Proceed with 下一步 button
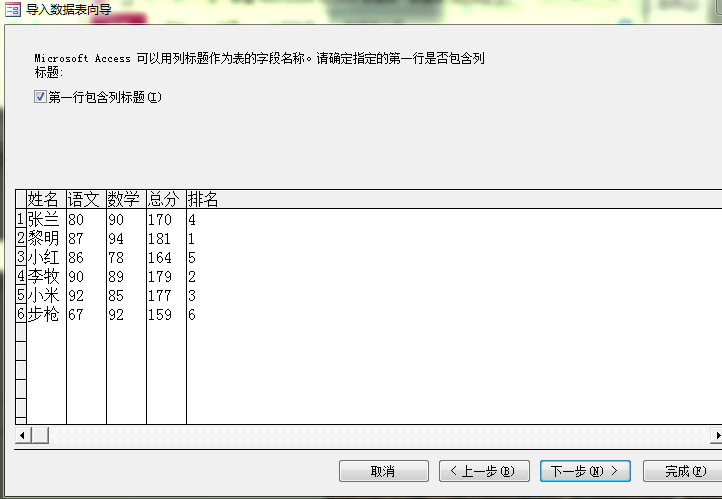Screen dimensions: 722x499 (585, 471)
